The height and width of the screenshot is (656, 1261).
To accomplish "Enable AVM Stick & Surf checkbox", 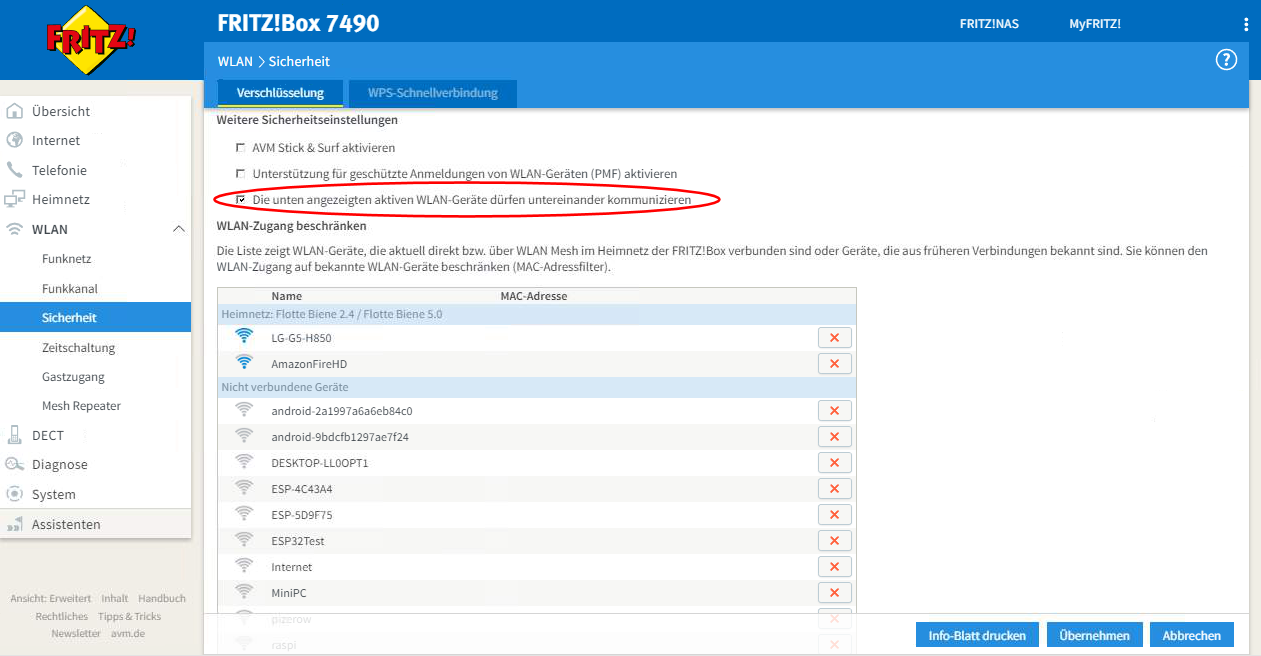I will [240, 148].
